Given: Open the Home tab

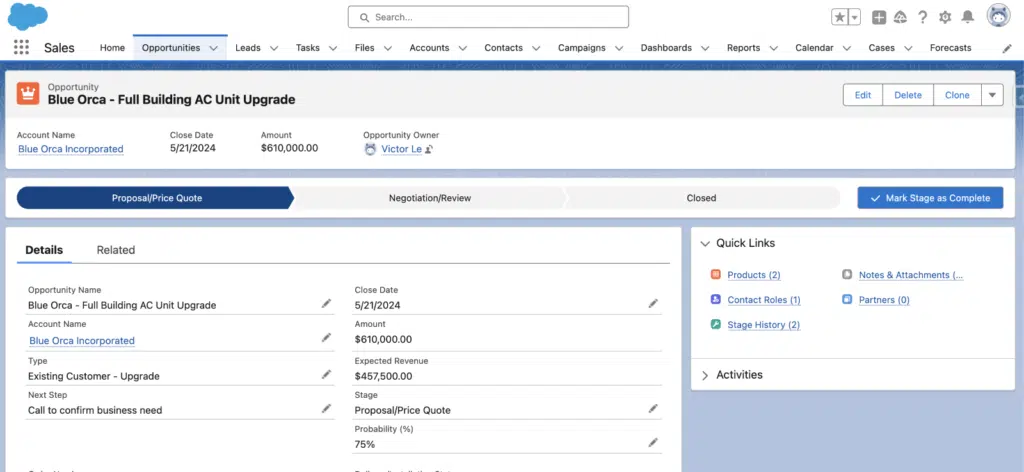Looking at the screenshot, I should pos(112,48).
